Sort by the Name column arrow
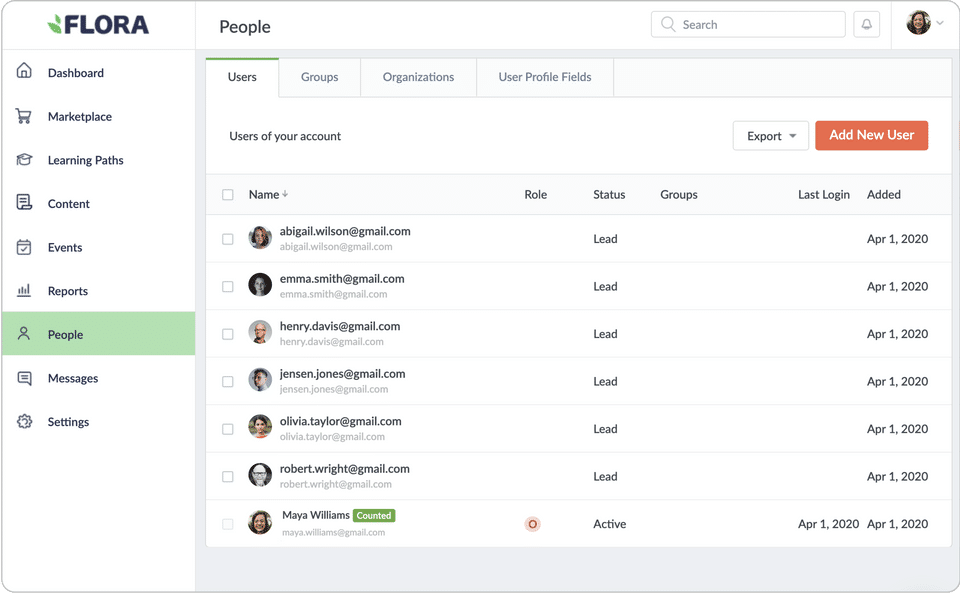Viewport: 960px width, 593px height. click(x=285, y=194)
